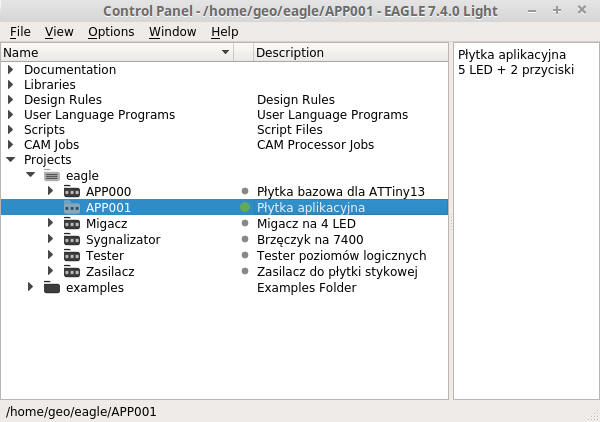Open the File menu
This screenshot has width=600, height=422.
click(x=20, y=31)
